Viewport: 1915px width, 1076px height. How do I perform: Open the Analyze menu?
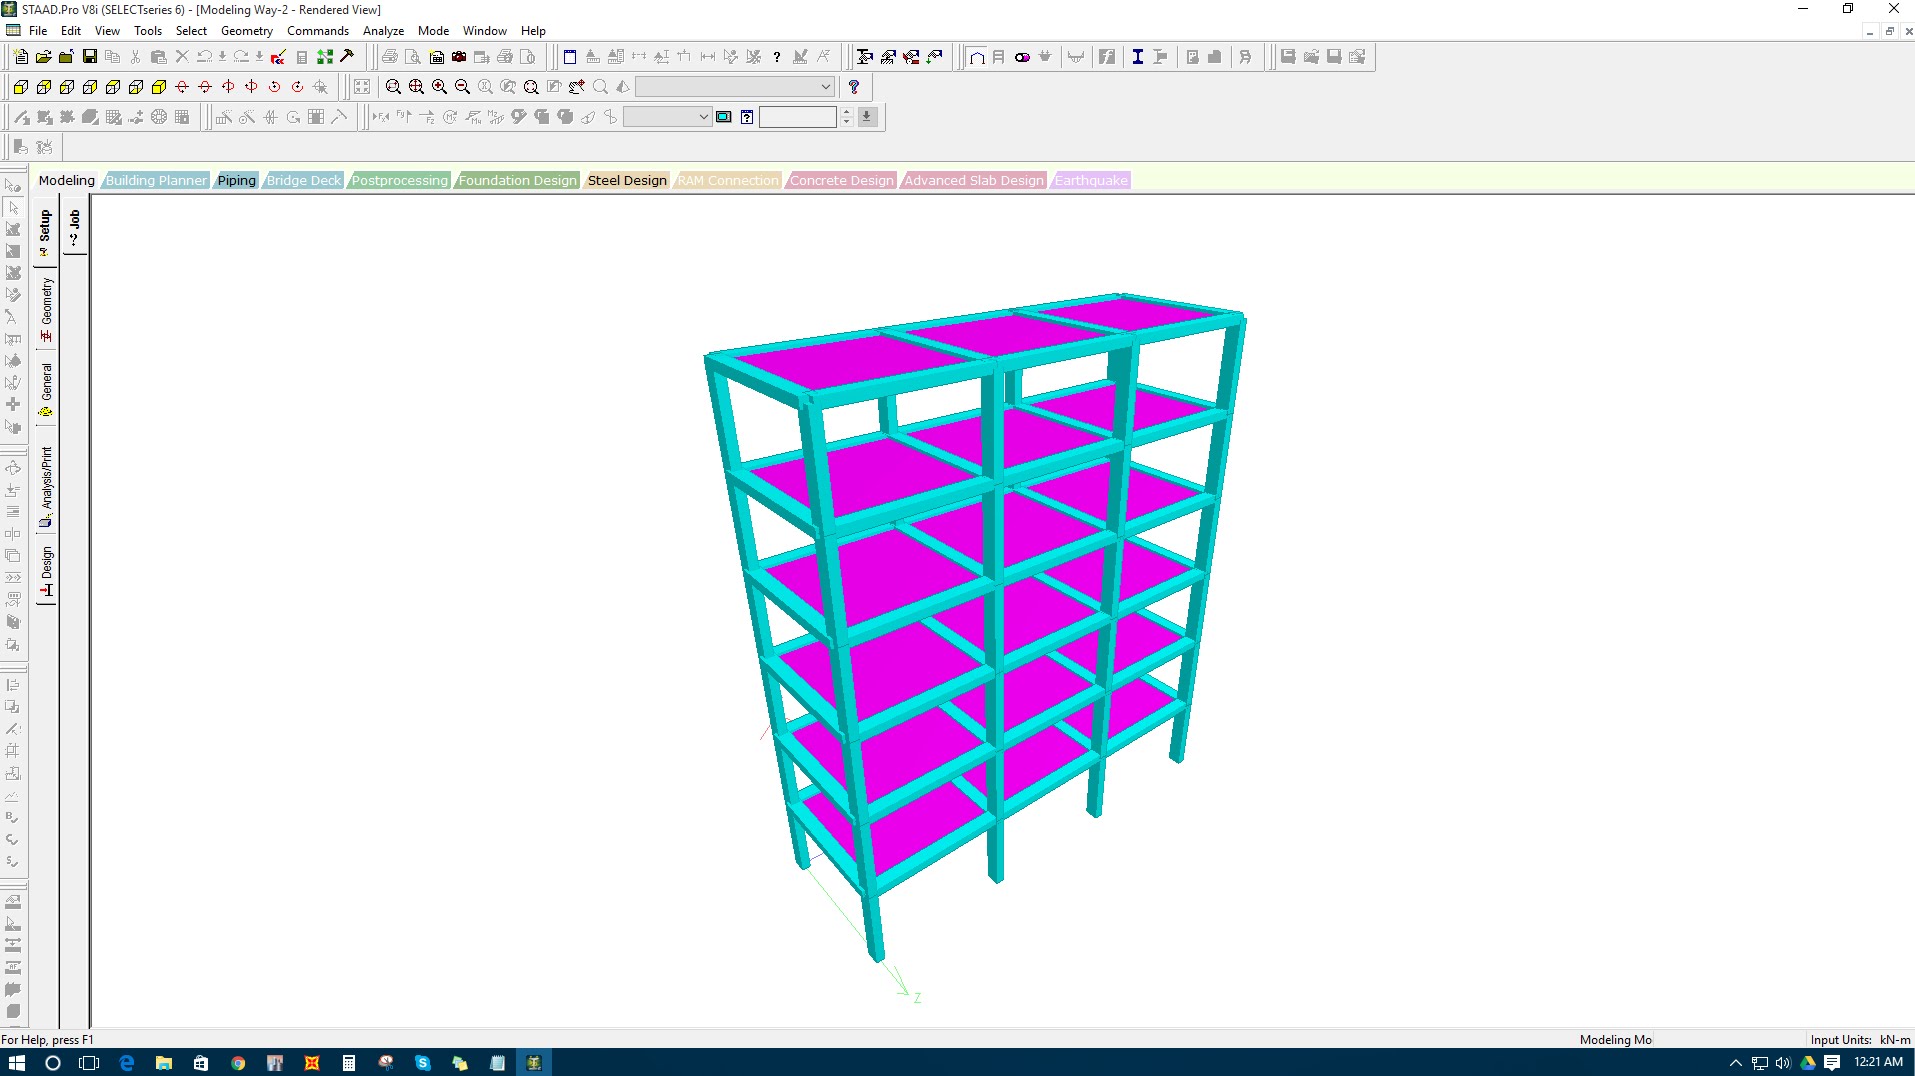pyautogui.click(x=383, y=31)
